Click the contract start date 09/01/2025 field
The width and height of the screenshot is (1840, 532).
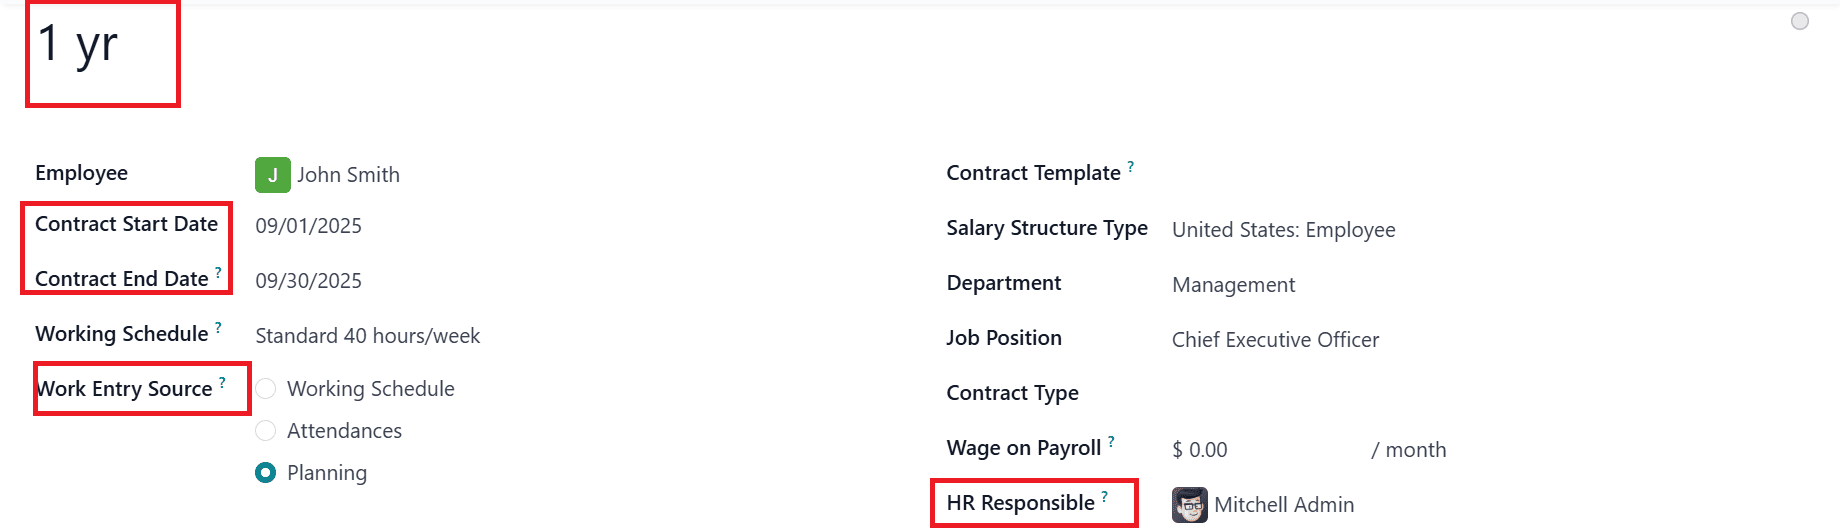click(308, 226)
